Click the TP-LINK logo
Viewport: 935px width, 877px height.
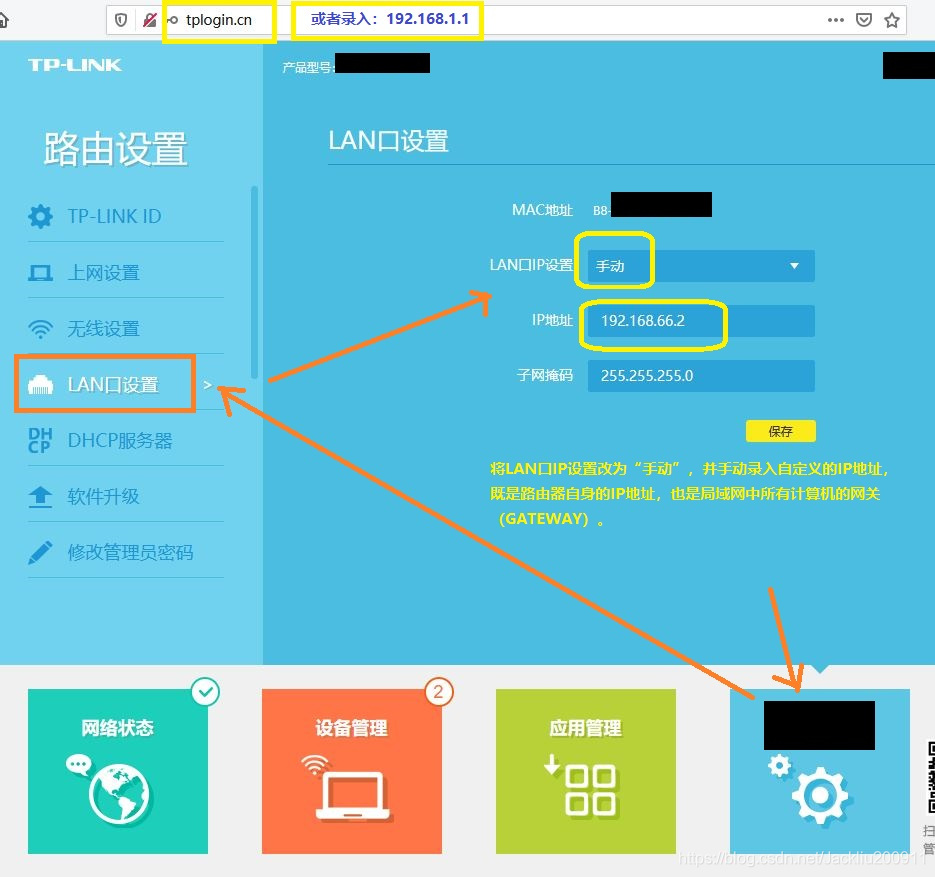click(x=75, y=65)
